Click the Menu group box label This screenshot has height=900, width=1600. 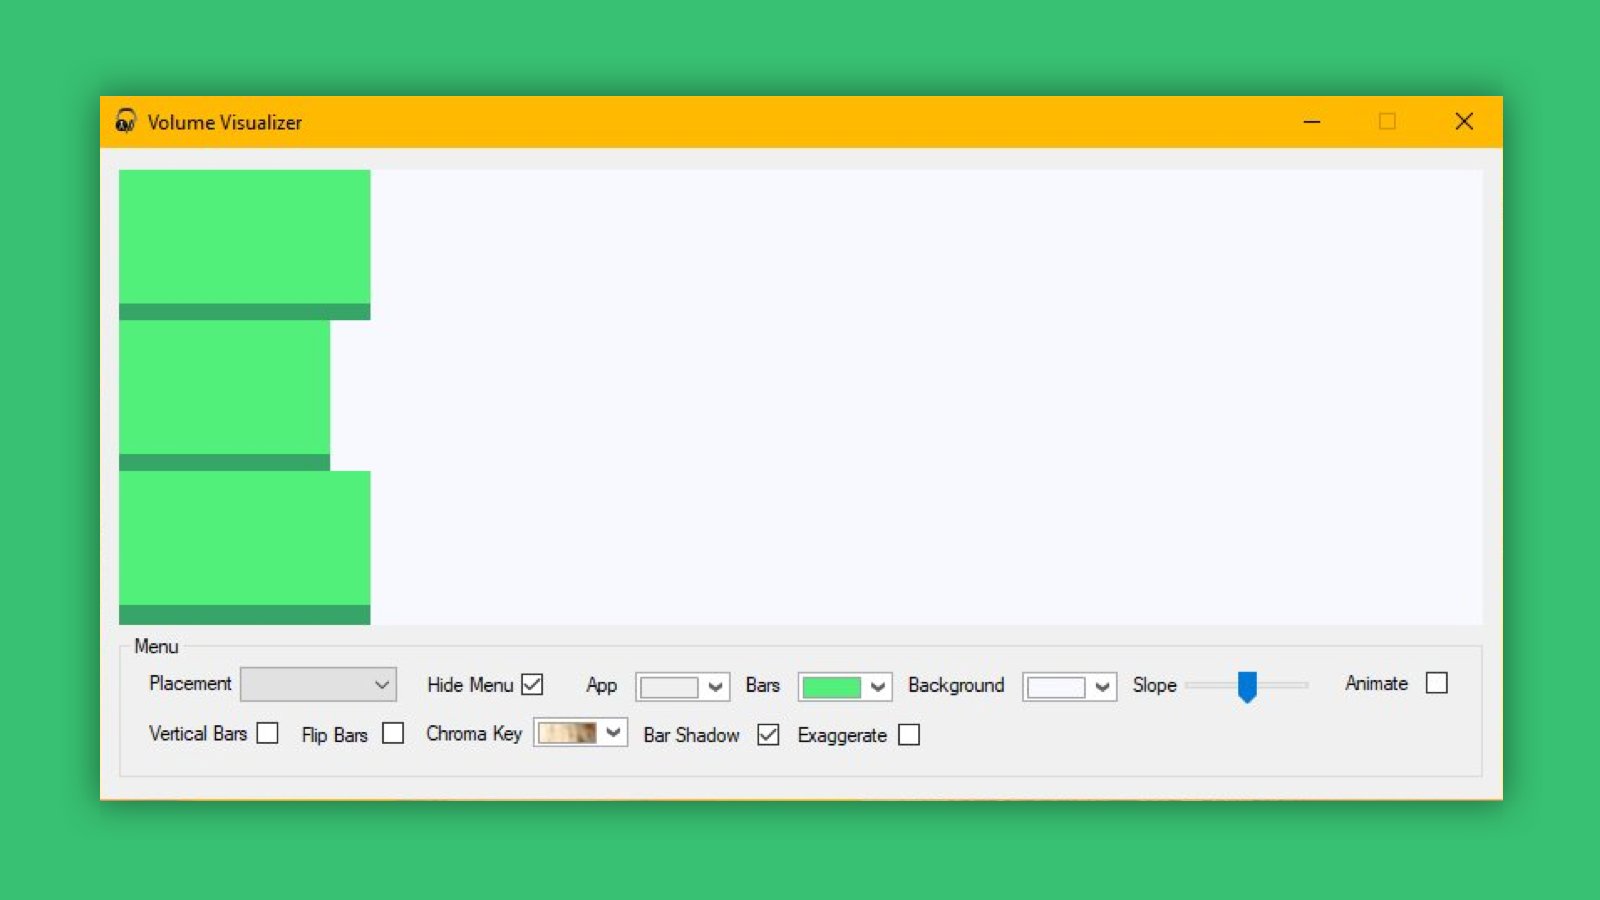[x=156, y=646]
